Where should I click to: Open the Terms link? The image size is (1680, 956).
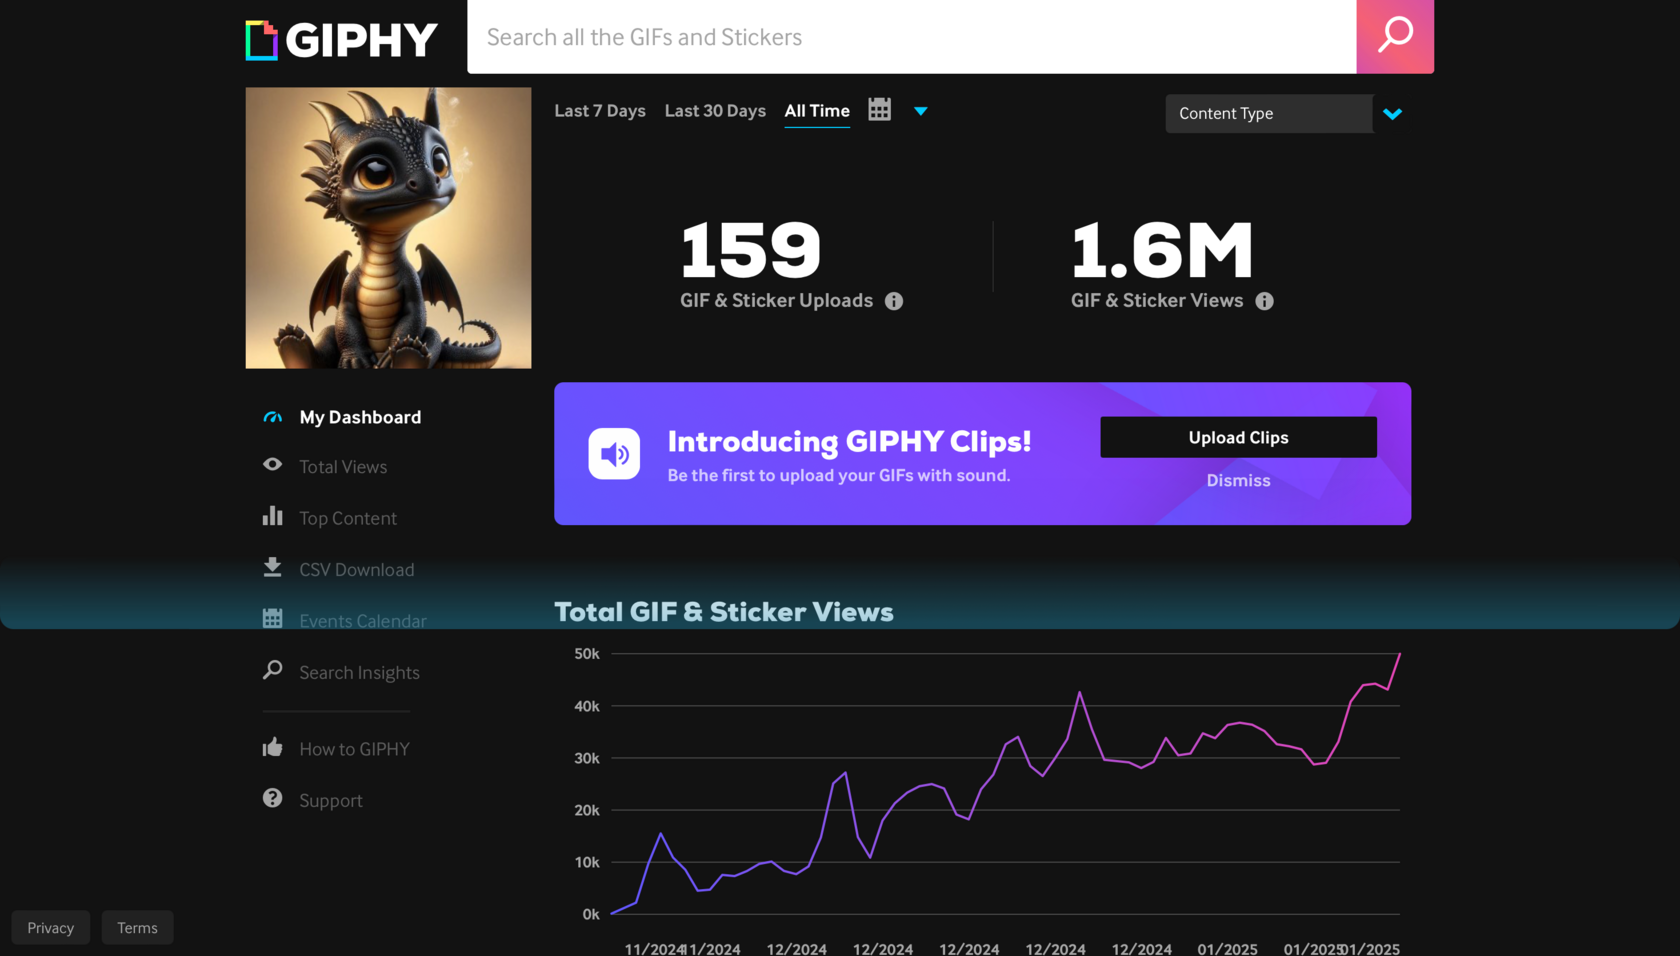point(137,928)
